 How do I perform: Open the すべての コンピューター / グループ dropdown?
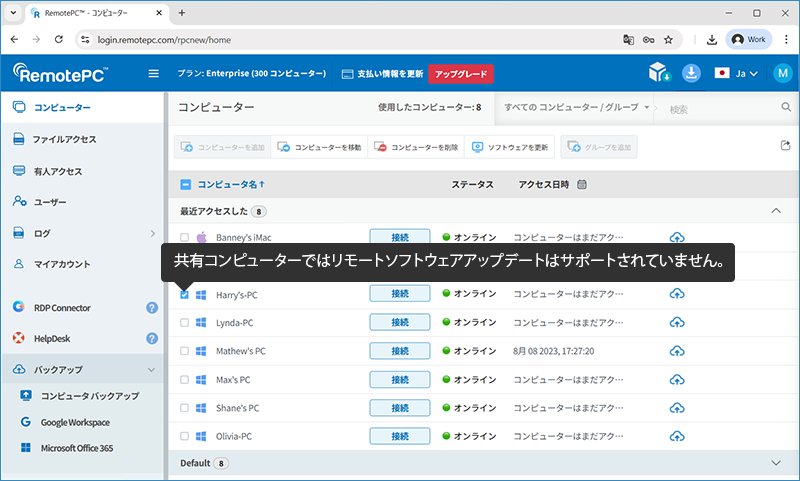click(576, 107)
